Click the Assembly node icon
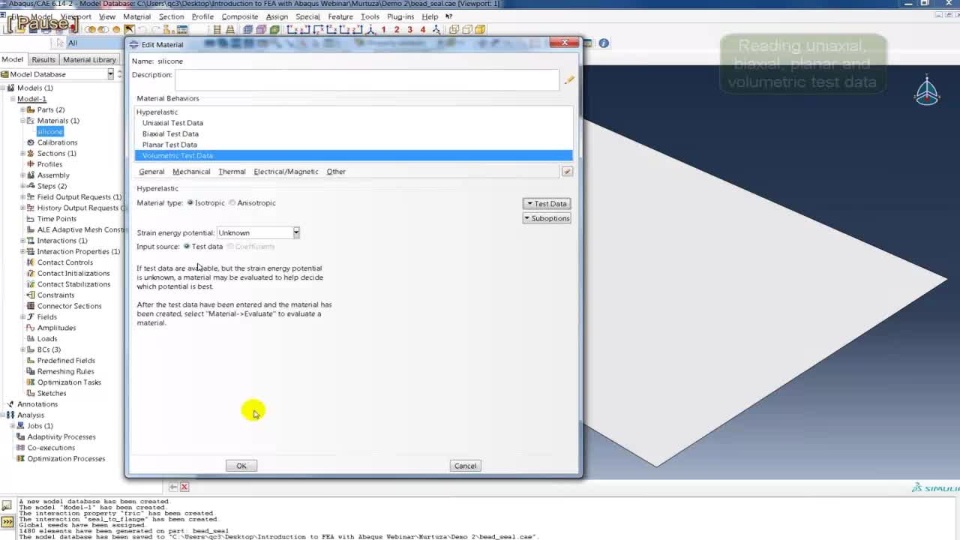This screenshot has height=540, width=960. [31, 175]
